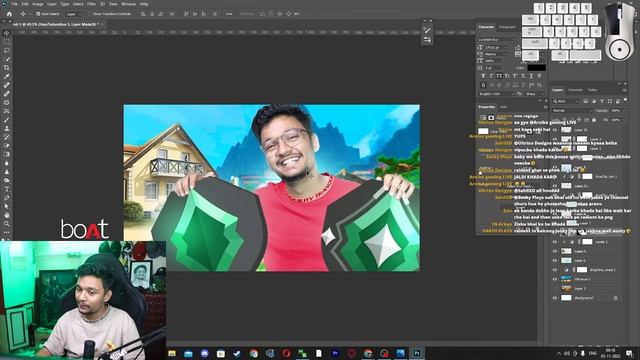Filter layers by pixel layers icon

click(x=585, y=101)
